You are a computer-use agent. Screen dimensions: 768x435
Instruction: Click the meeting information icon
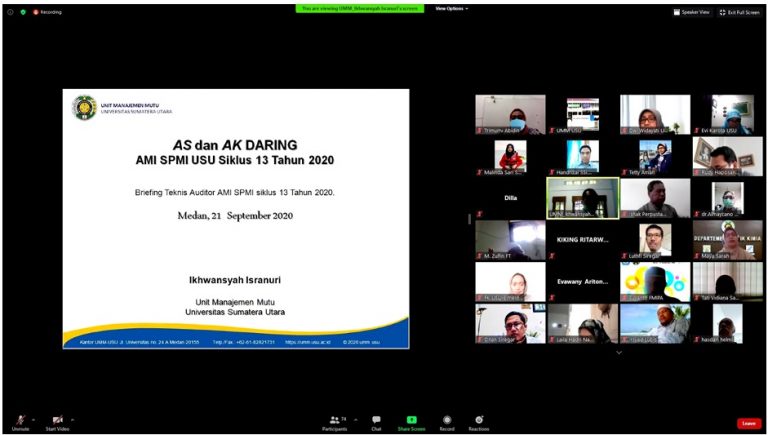(x=10, y=12)
